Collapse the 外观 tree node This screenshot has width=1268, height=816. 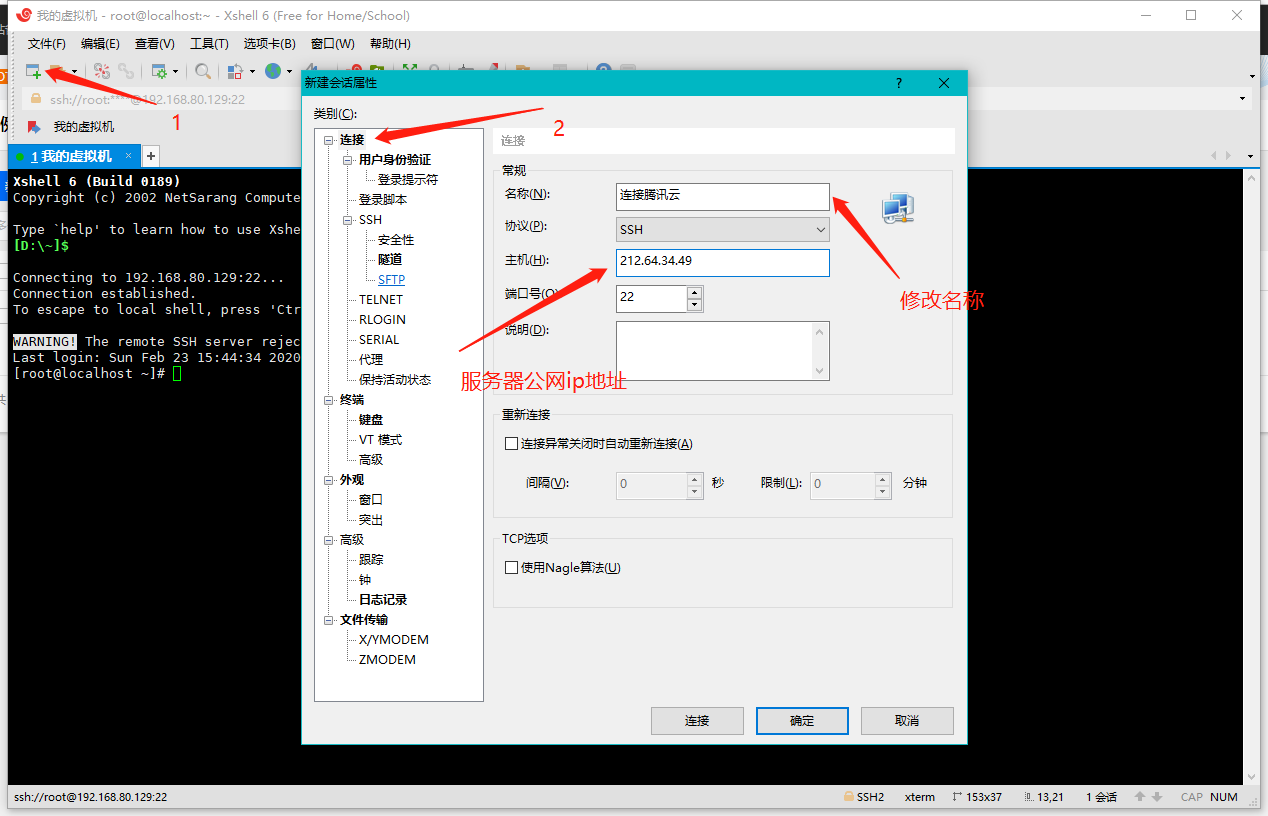(329, 480)
